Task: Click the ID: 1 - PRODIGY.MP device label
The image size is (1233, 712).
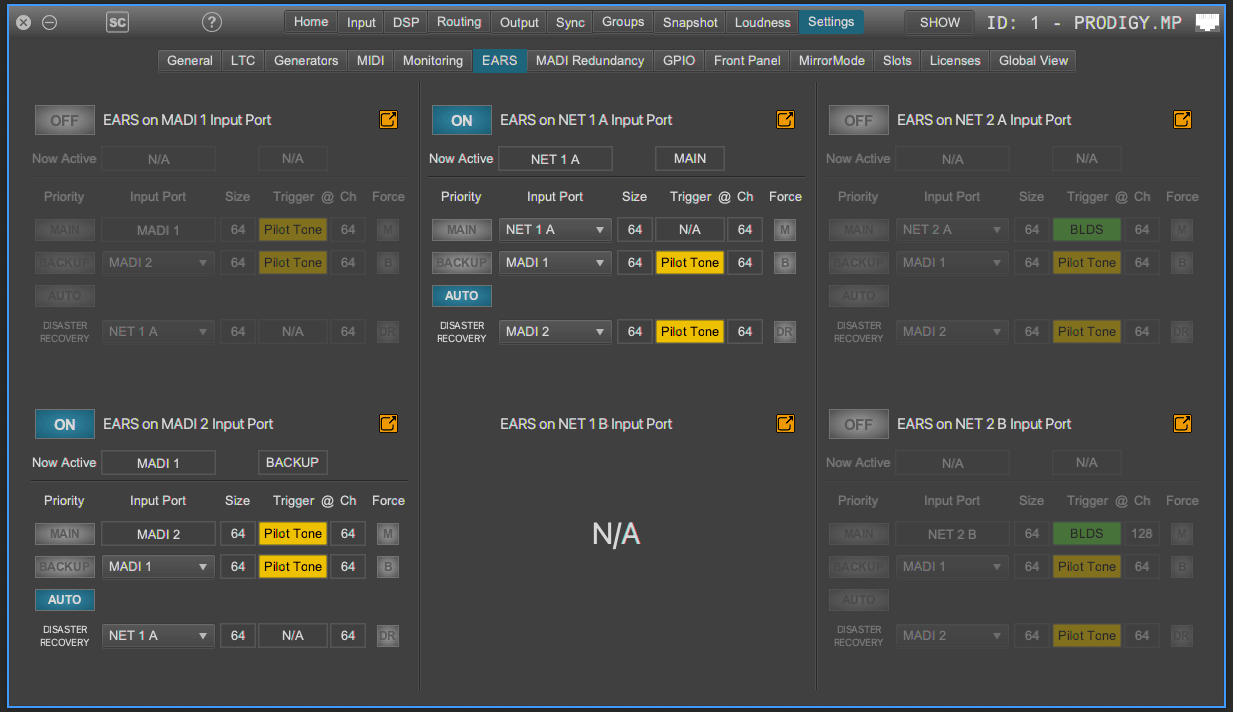Action: [1084, 22]
